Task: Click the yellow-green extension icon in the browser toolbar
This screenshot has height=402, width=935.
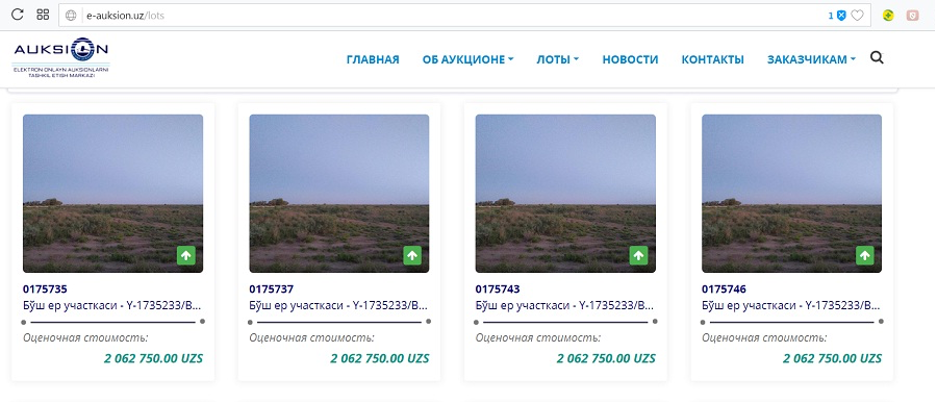Action: click(x=888, y=16)
